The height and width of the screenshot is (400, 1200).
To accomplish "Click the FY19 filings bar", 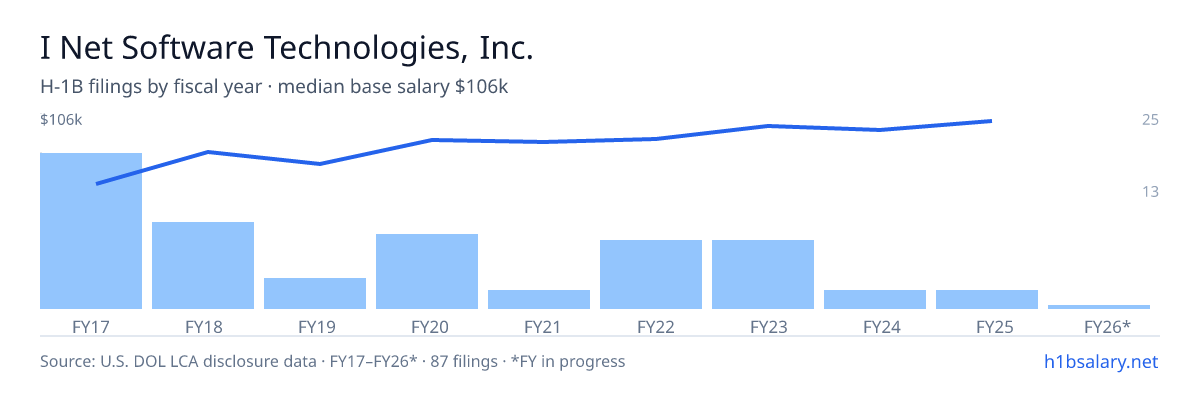I will pos(315,293).
